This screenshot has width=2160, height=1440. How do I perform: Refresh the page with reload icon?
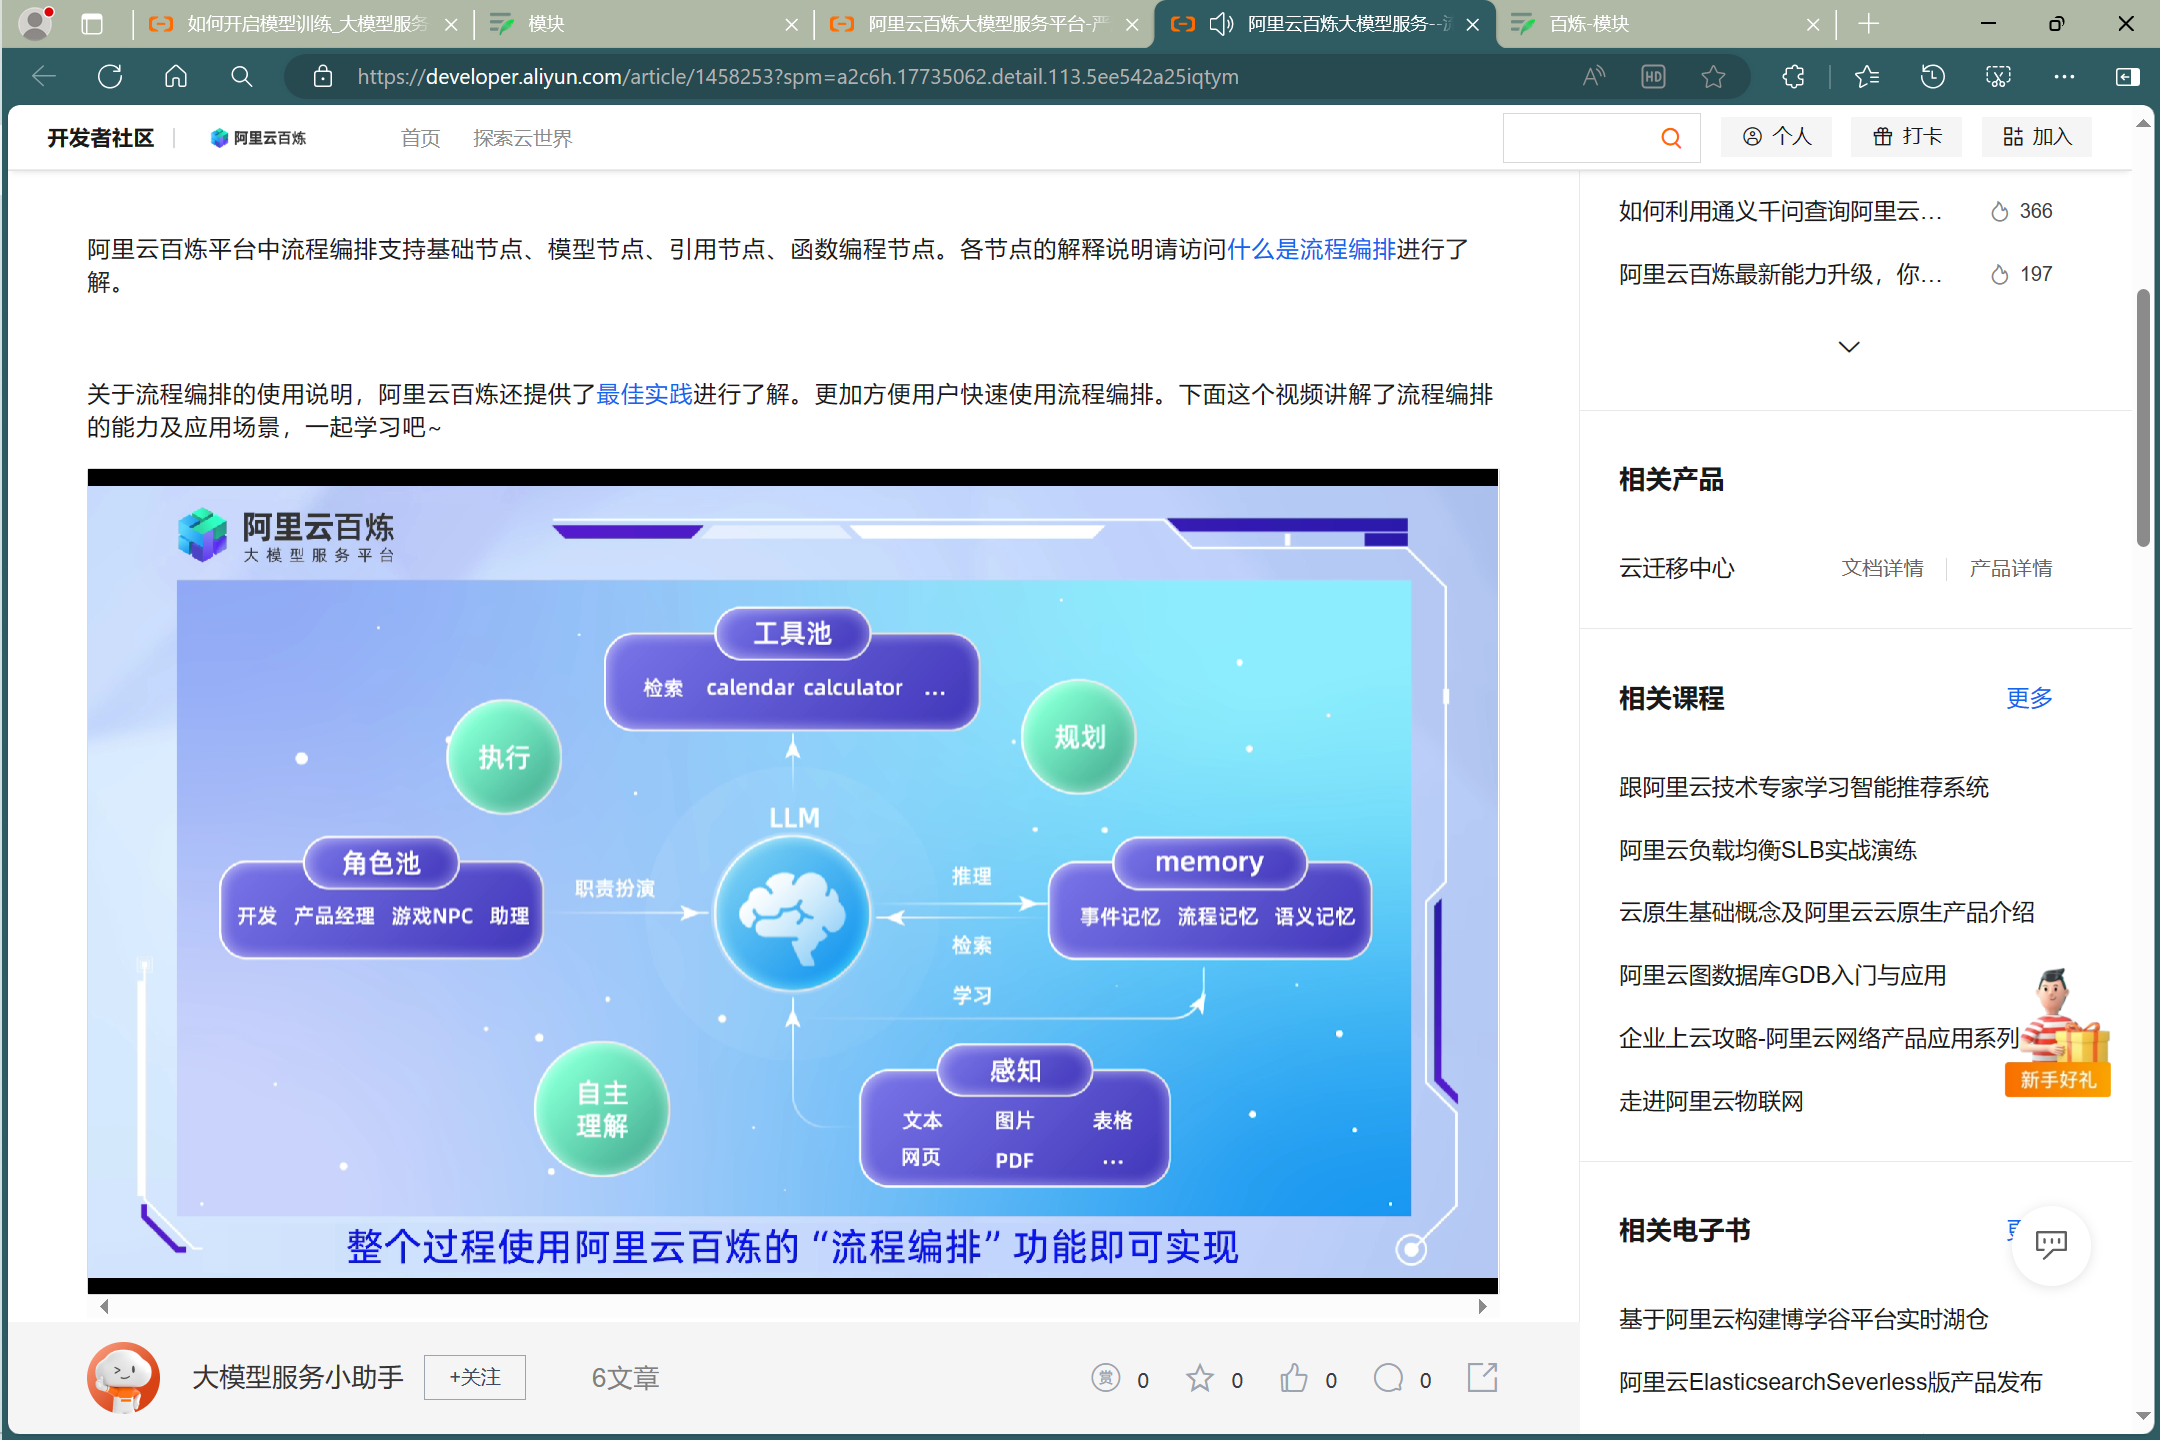(x=110, y=77)
